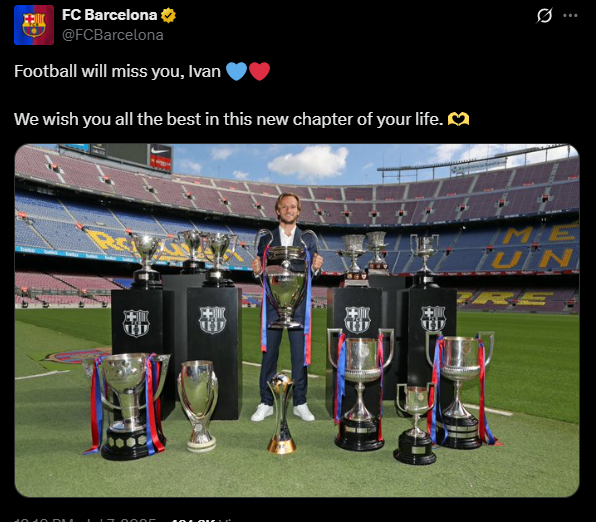
Task: Click the blue heart emoji
Action: (236, 71)
